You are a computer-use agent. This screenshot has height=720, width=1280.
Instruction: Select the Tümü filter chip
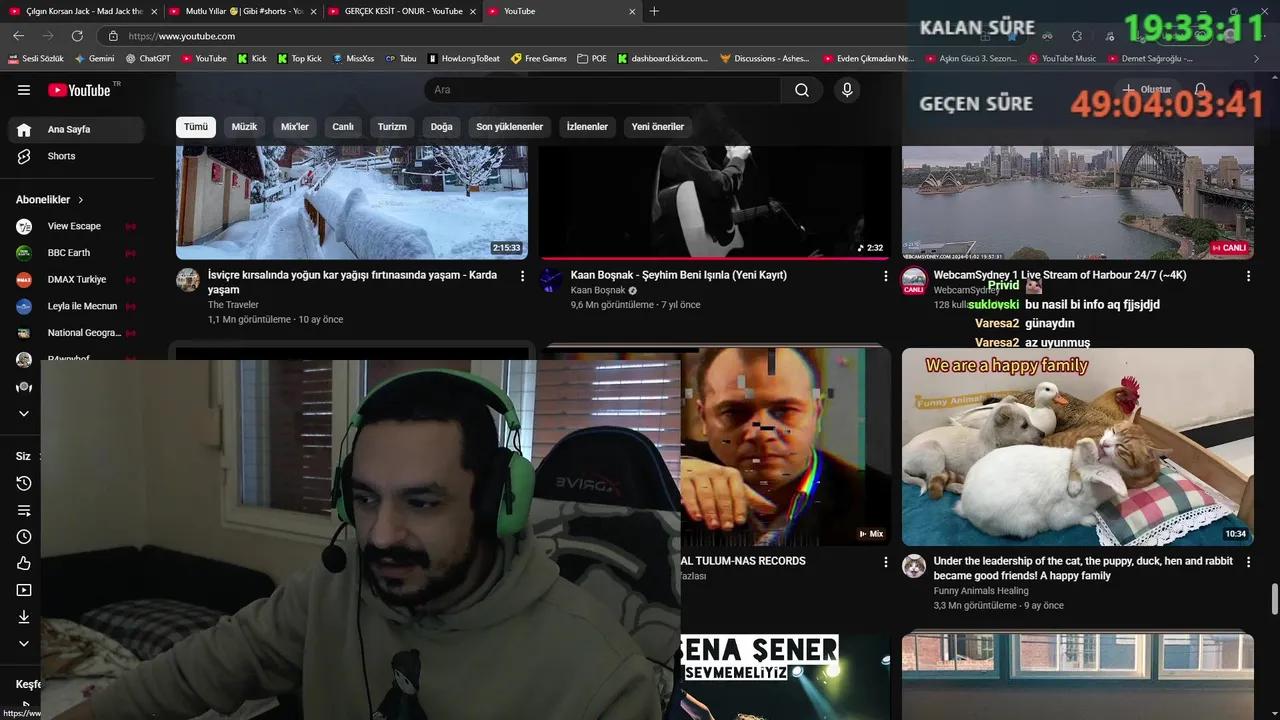click(196, 127)
